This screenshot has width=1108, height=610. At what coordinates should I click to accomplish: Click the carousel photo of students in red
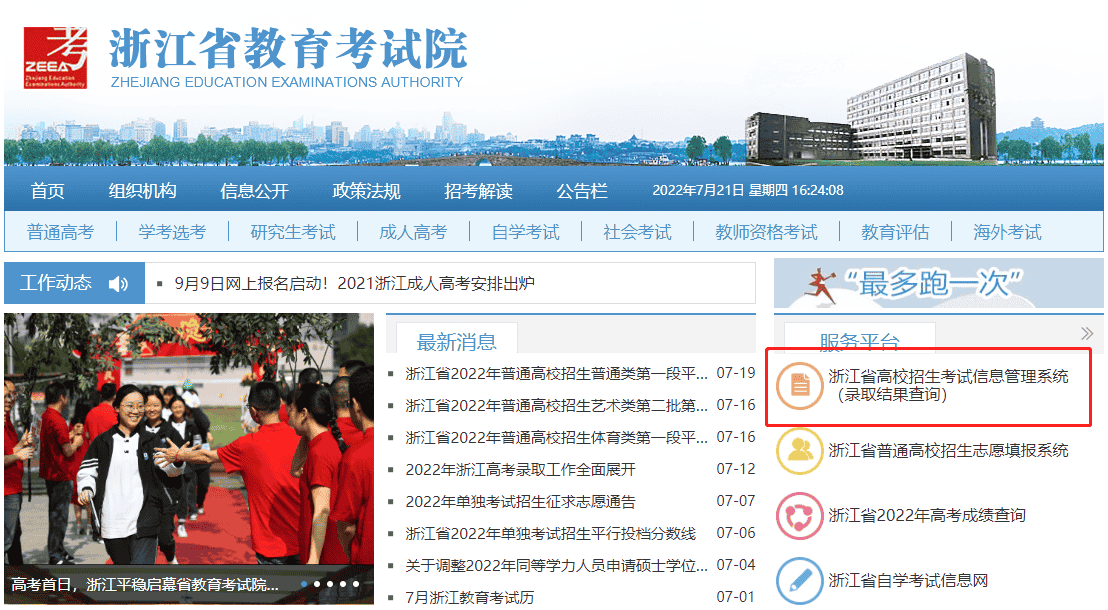[x=189, y=438]
